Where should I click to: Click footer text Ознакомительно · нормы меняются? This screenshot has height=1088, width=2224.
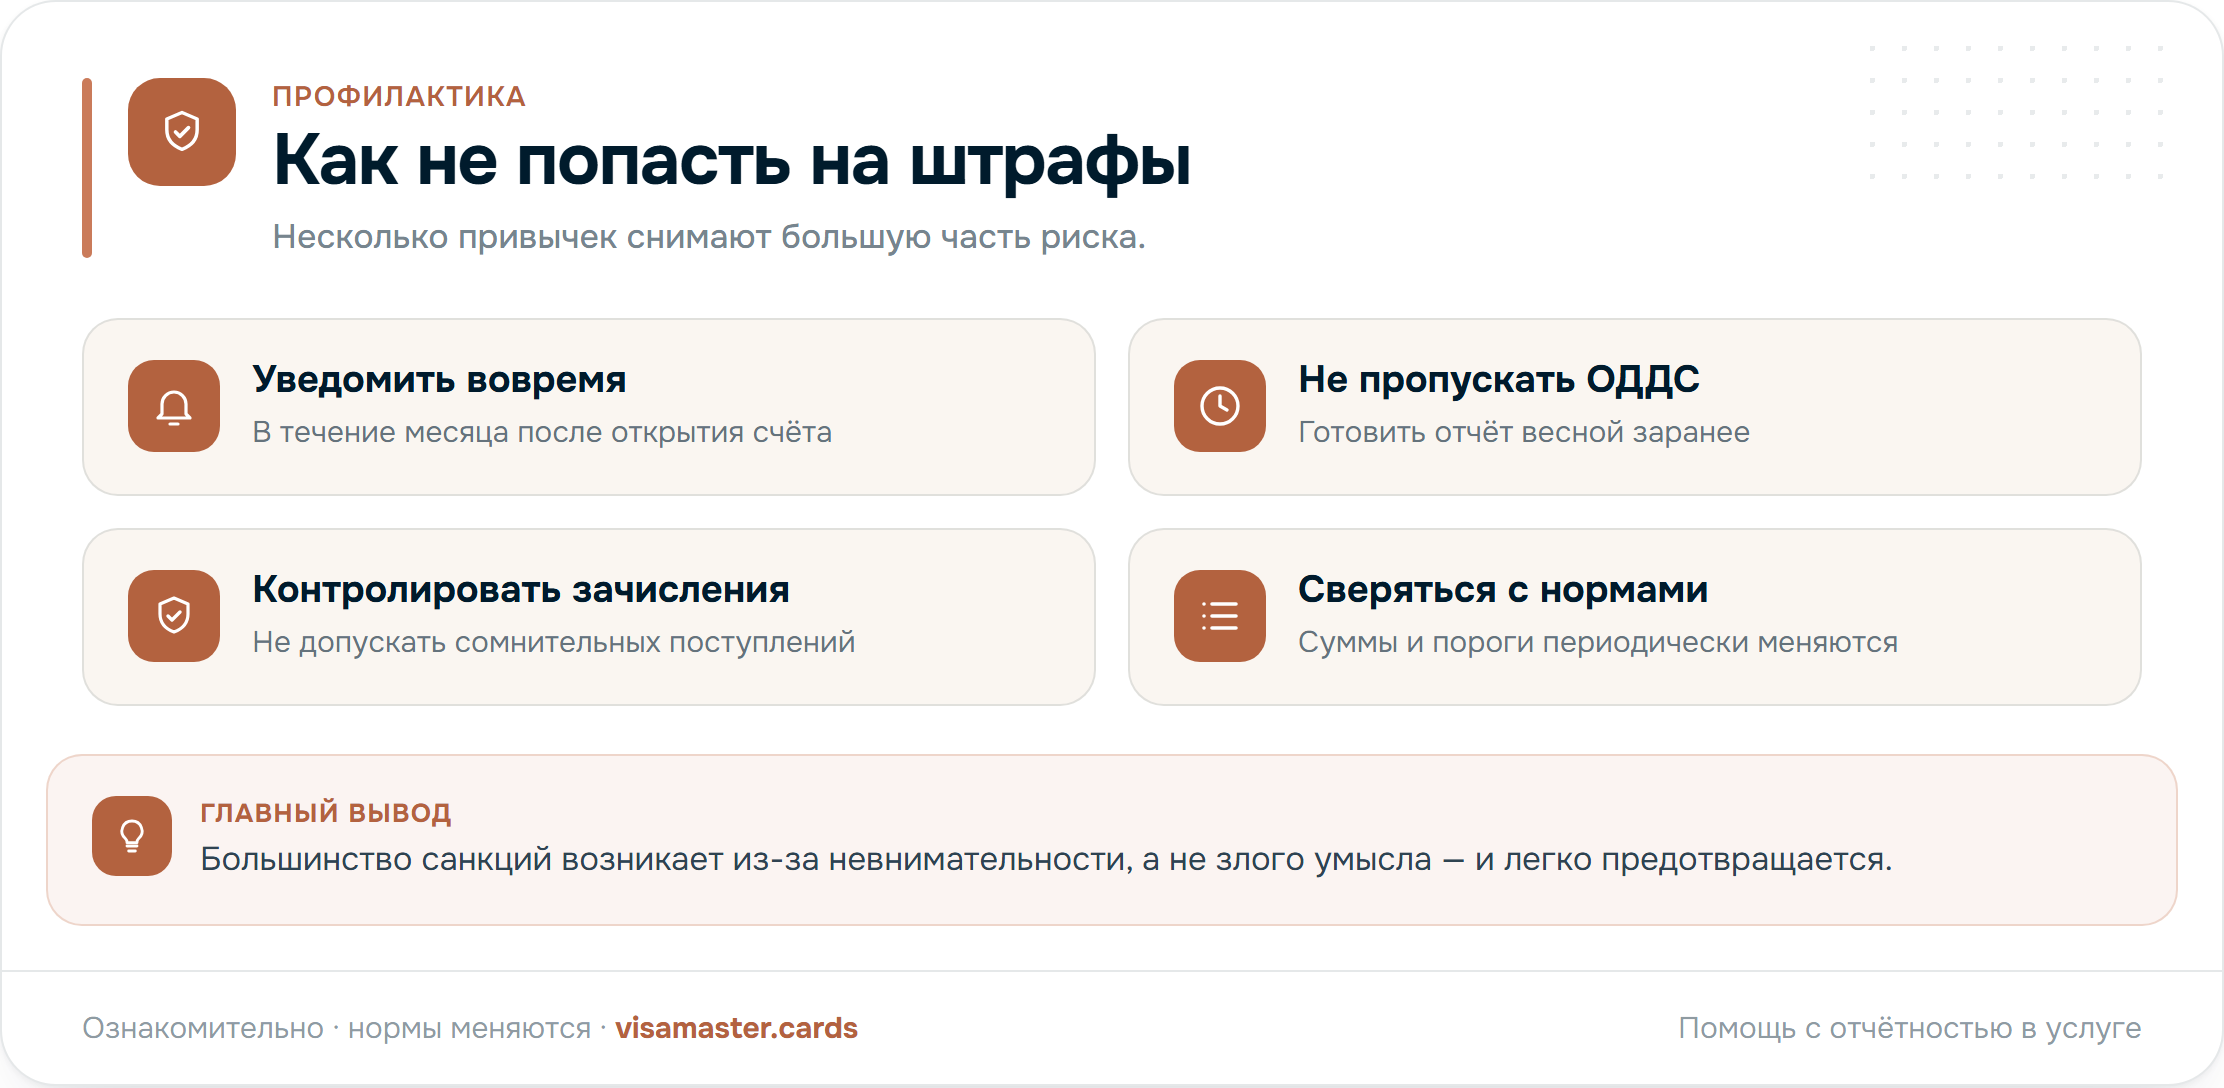(337, 1028)
